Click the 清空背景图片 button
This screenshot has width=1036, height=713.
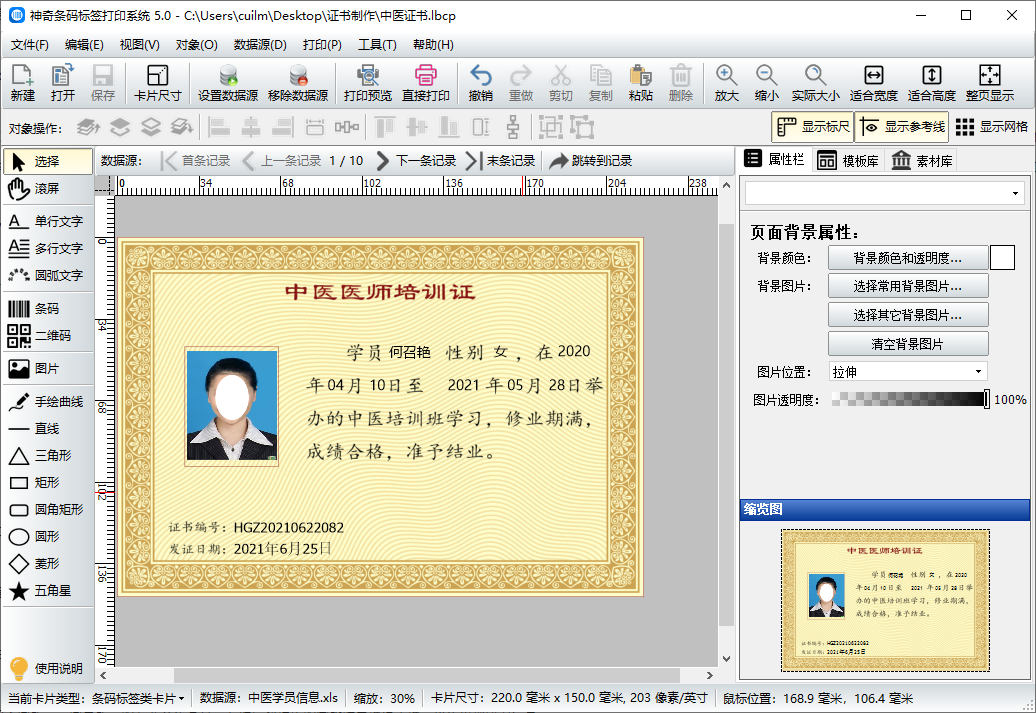pos(907,344)
